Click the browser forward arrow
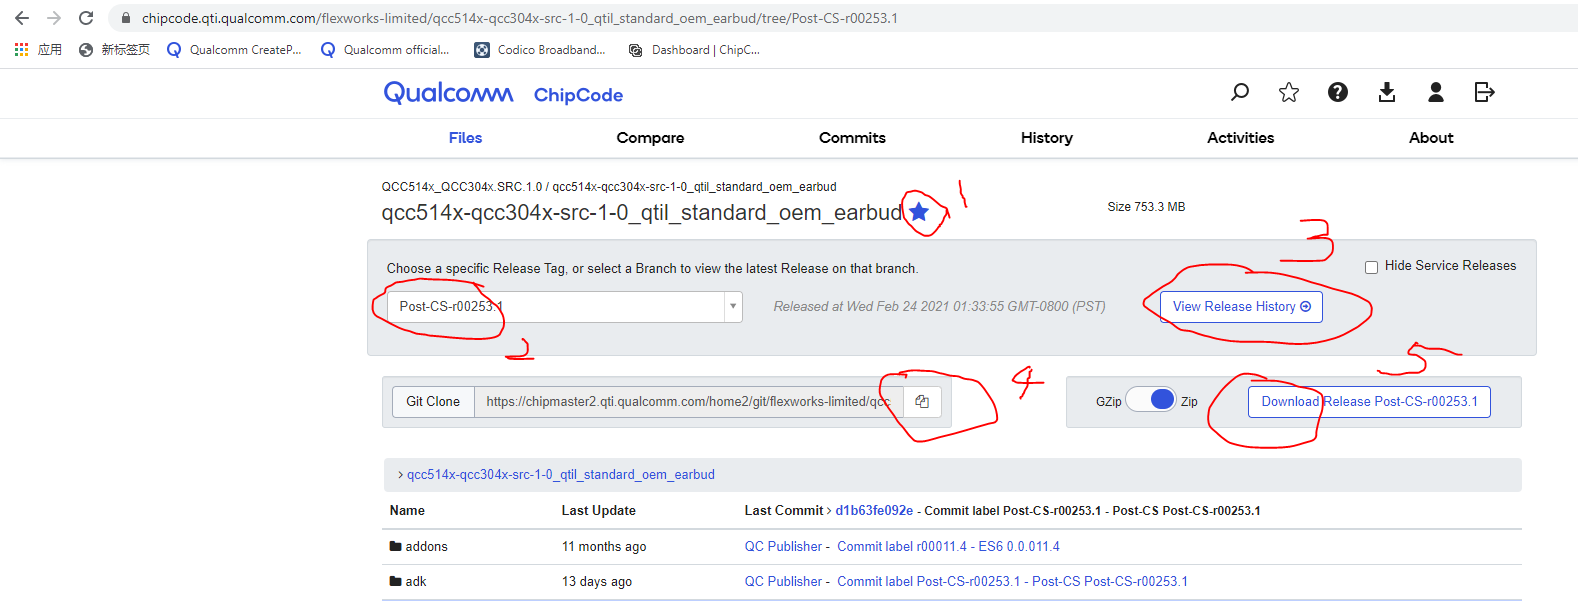 click(54, 18)
